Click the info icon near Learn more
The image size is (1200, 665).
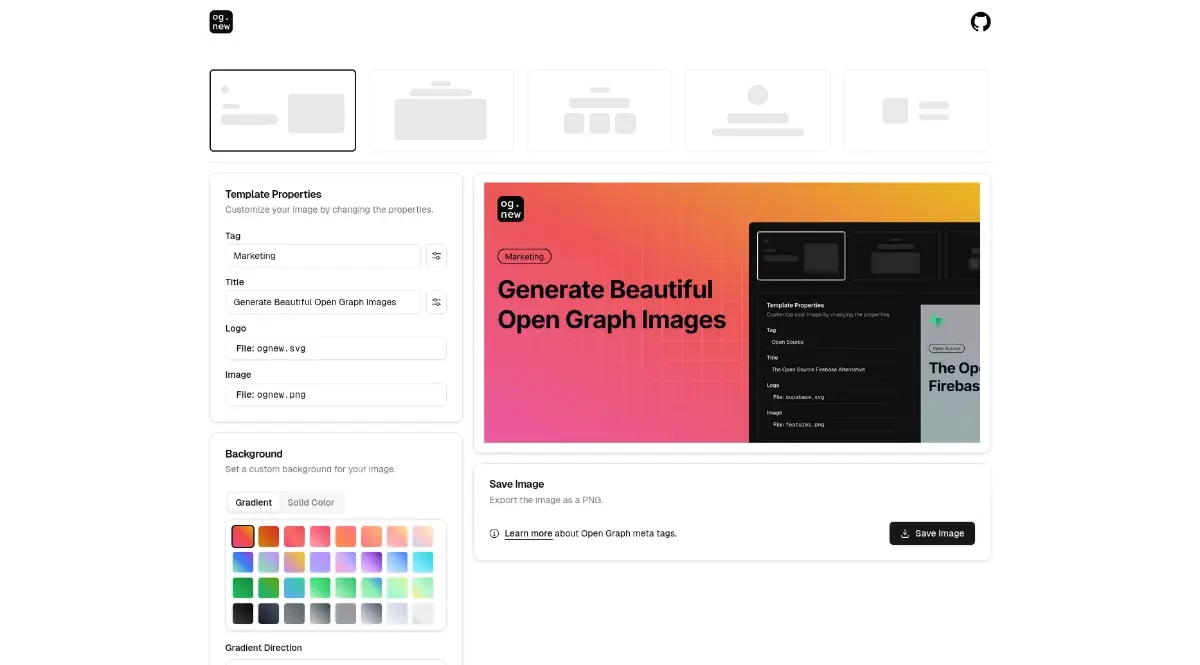(x=494, y=534)
